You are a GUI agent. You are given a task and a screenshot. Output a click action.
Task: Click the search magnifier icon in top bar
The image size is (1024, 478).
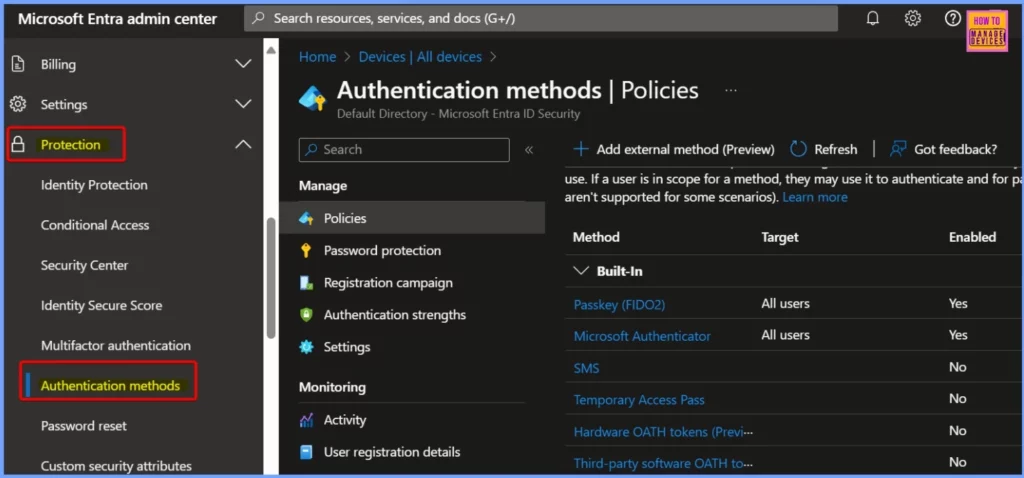click(x=259, y=18)
